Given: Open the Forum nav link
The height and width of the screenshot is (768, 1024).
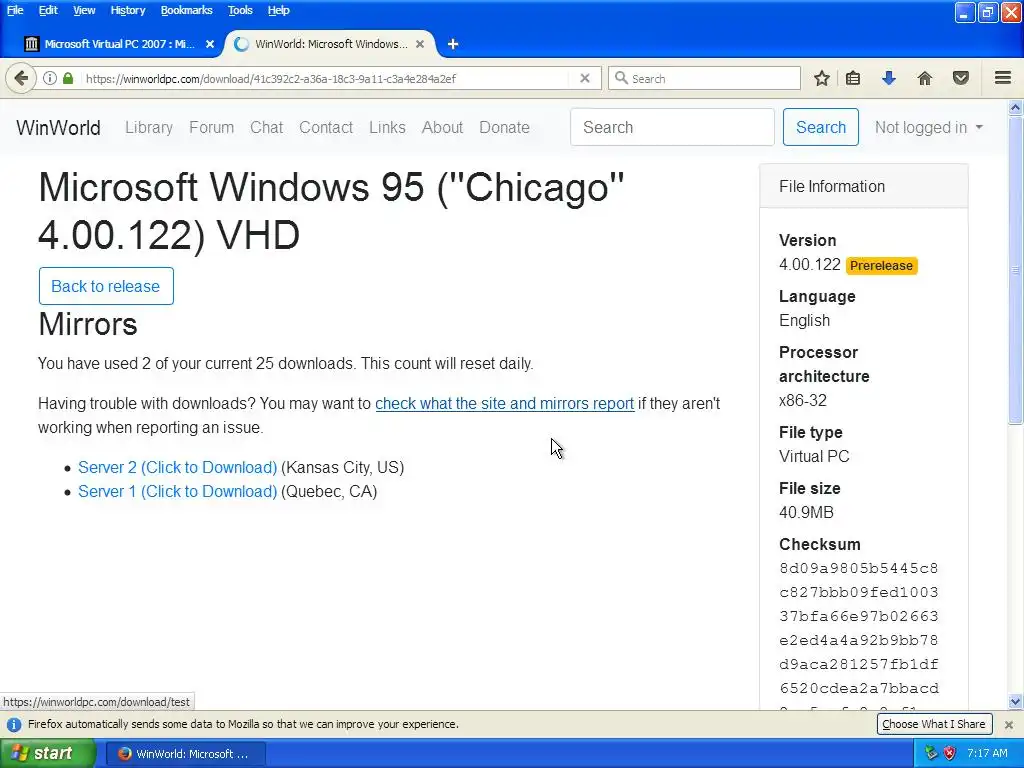Looking at the screenshot, I should [x=212, y=127].
